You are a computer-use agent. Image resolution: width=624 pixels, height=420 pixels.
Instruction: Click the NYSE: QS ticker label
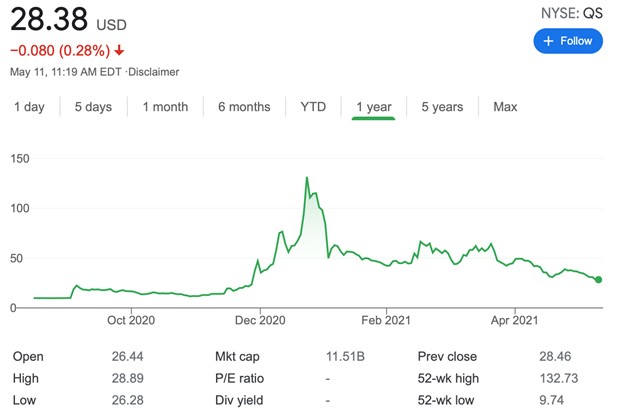(573, 13)
